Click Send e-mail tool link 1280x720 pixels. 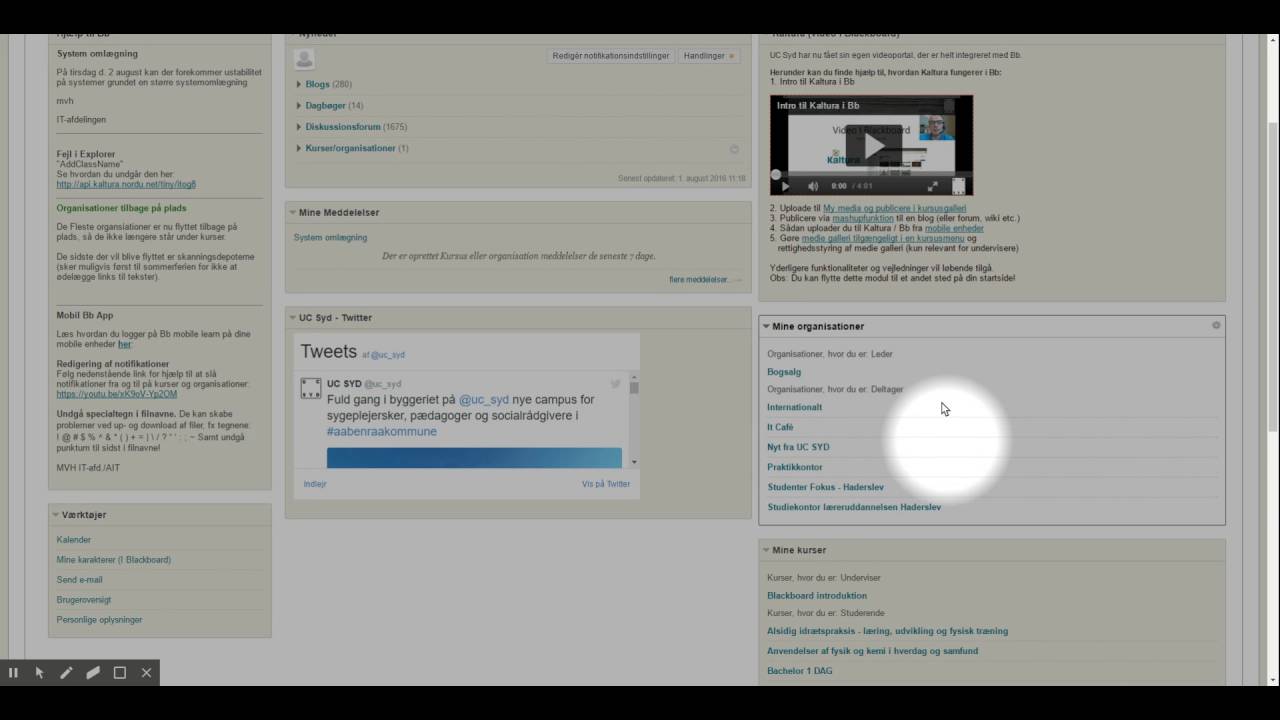[80, 580]
